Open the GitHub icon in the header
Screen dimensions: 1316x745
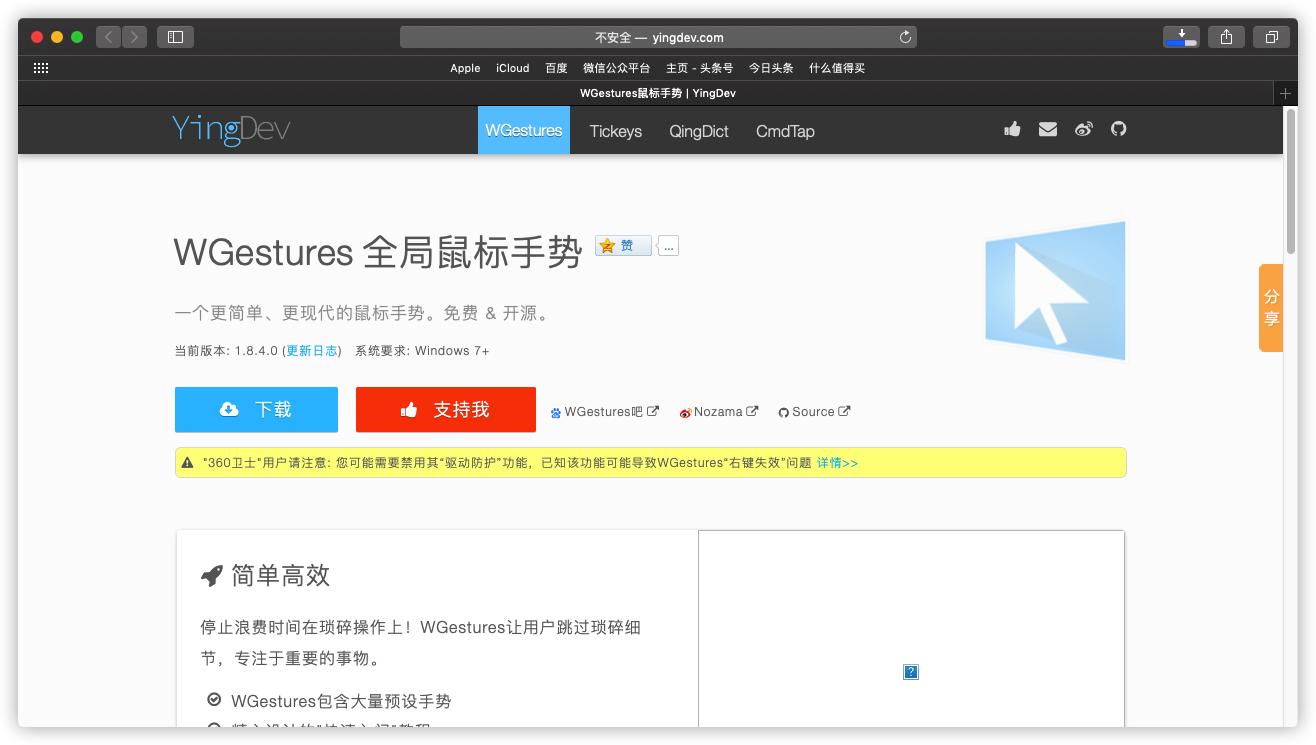[1119, 129]
